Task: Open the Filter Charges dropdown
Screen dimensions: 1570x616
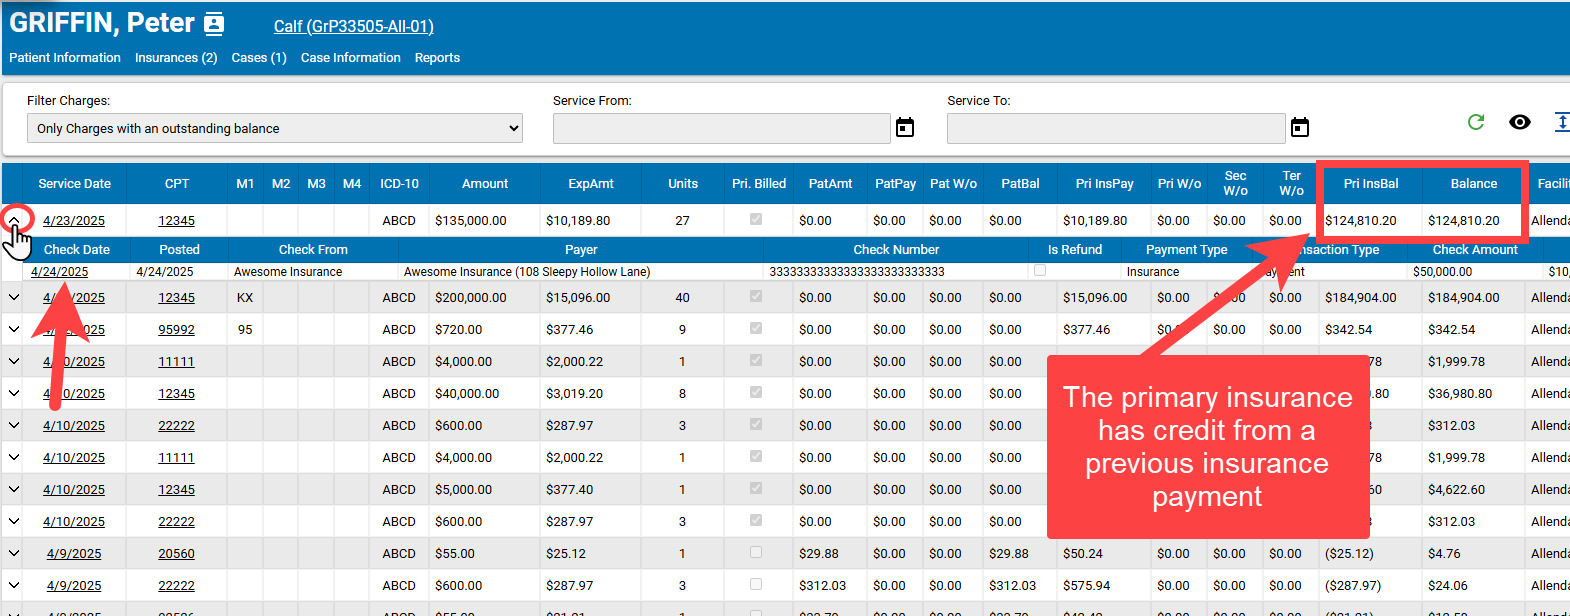Action: pyautogui.click(x=275, y=128)
